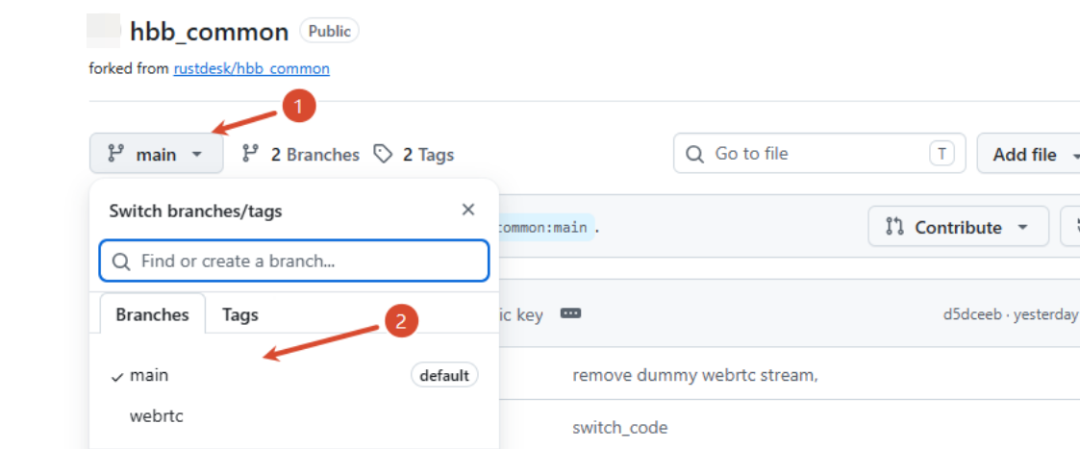Screen dimensions: 1080x449
Task: Click the Public visibility badge
Action: pyautogui.click(x=329, y=31)
